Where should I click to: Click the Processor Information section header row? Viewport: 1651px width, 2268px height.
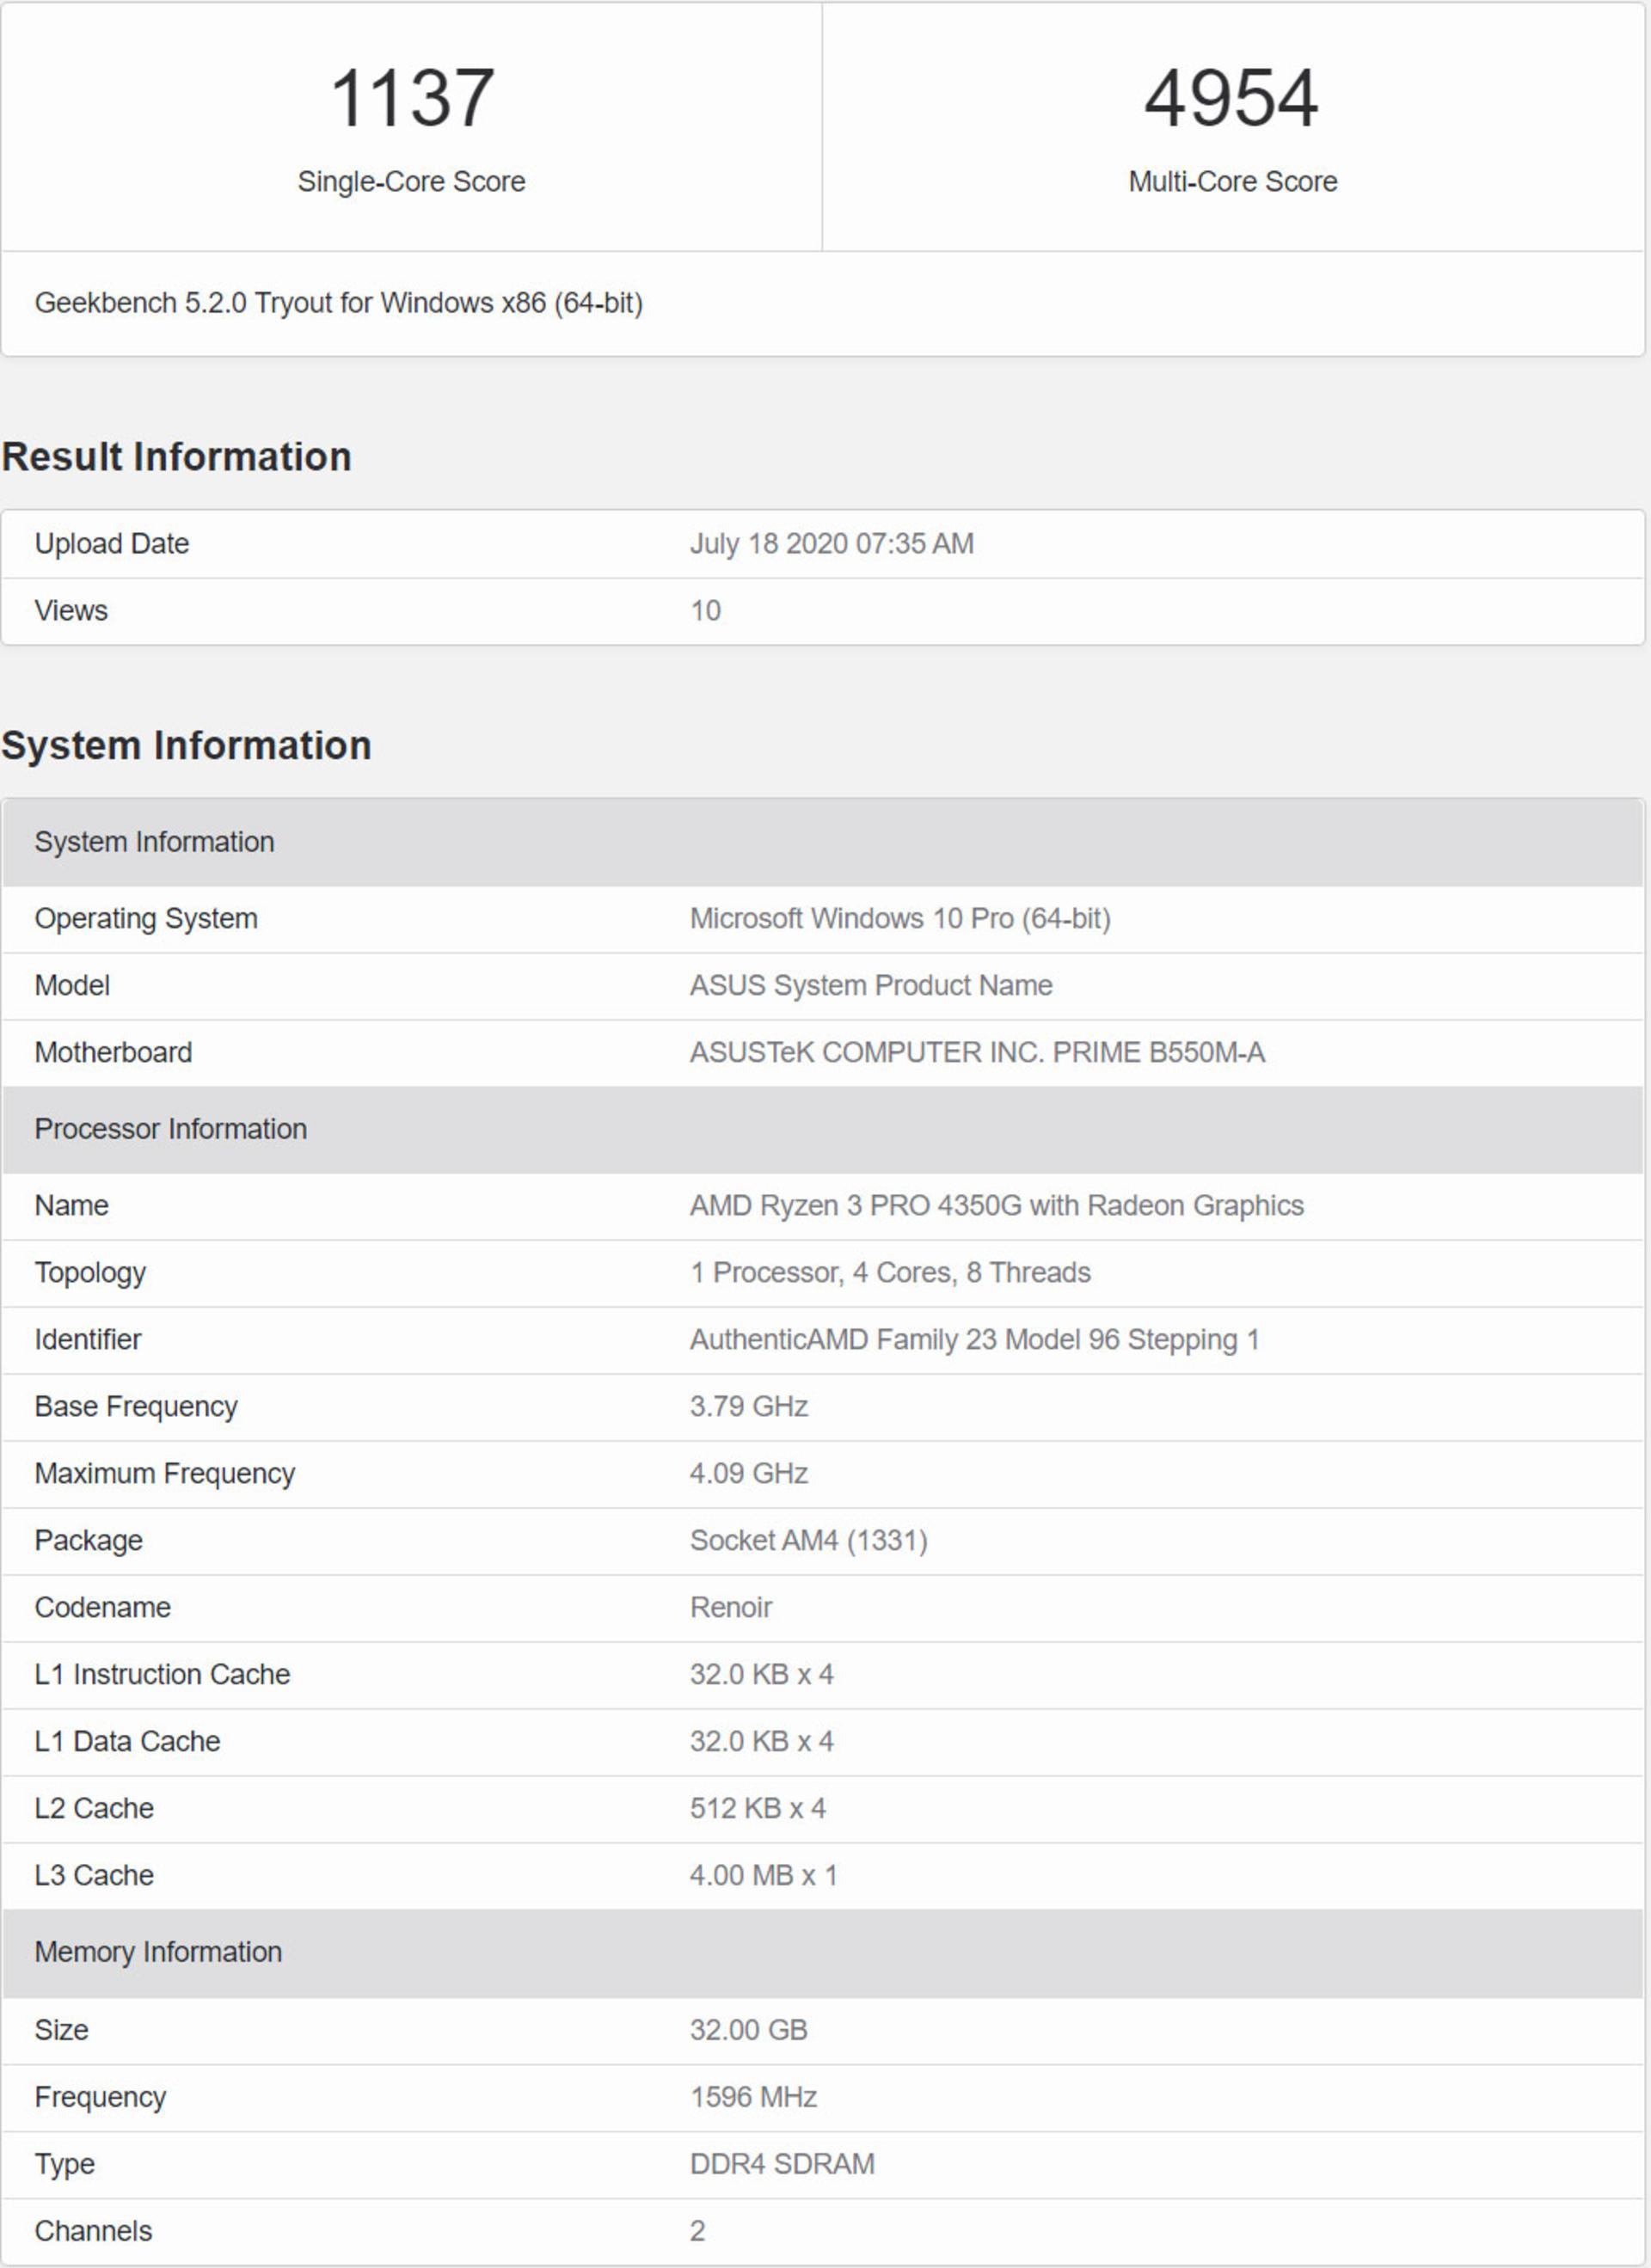point(823,1130)
